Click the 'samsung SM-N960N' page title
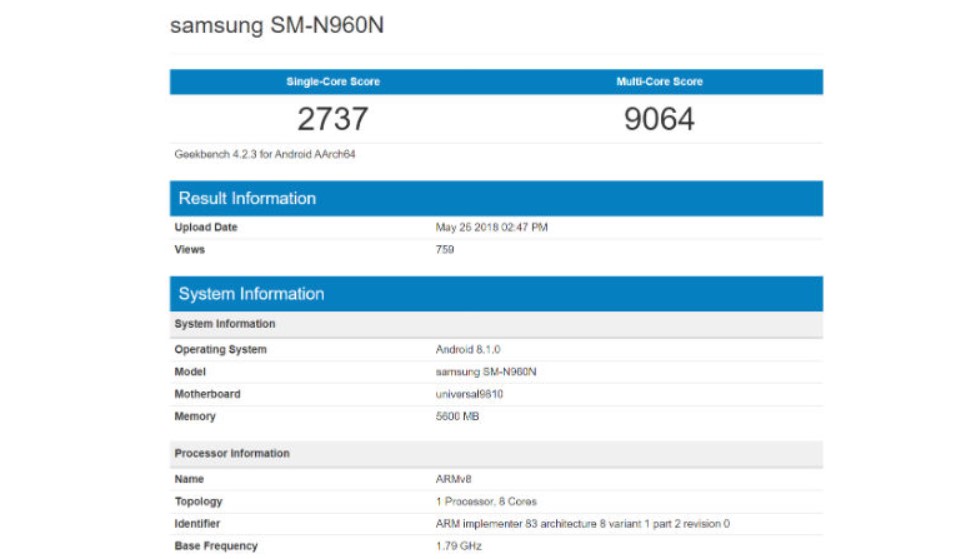 tap(277, 25)
